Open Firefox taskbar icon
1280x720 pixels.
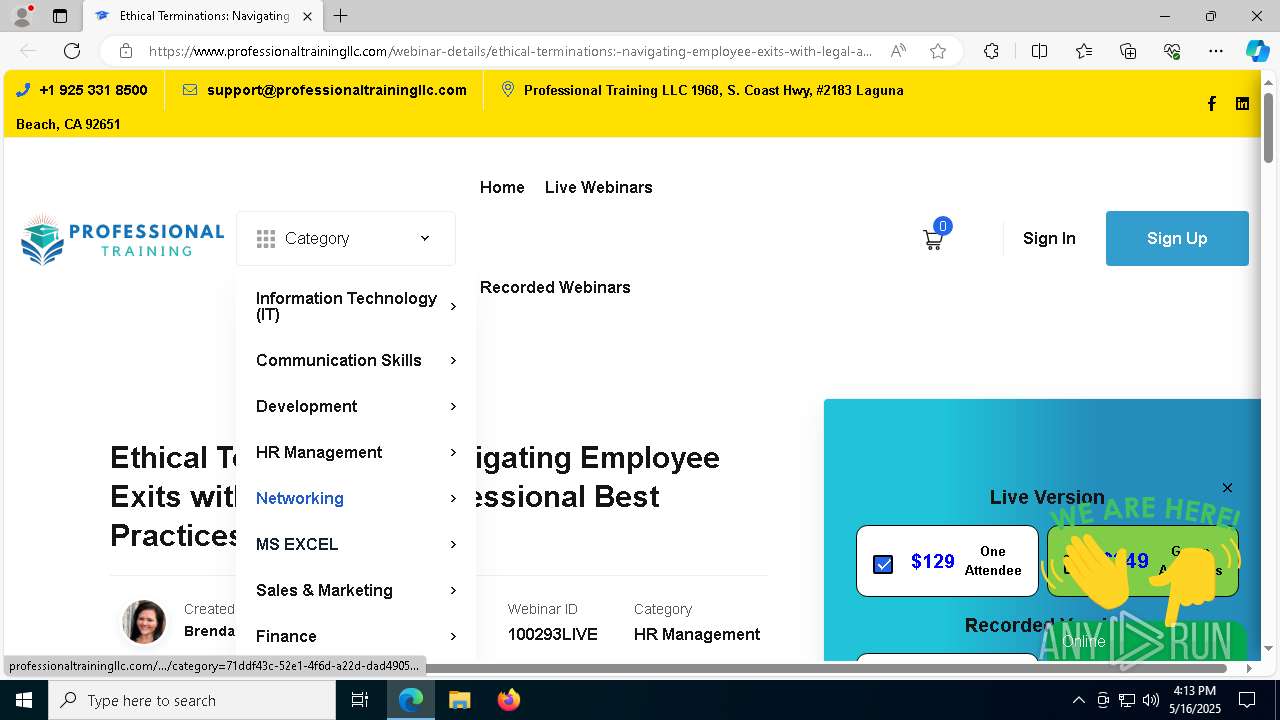tap(508, 700)
